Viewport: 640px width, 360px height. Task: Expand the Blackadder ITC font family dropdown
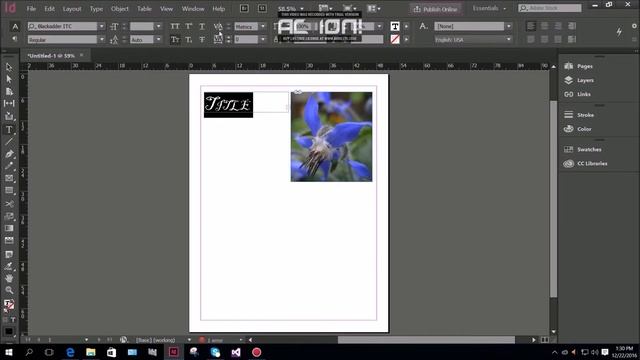click(101, 26)
